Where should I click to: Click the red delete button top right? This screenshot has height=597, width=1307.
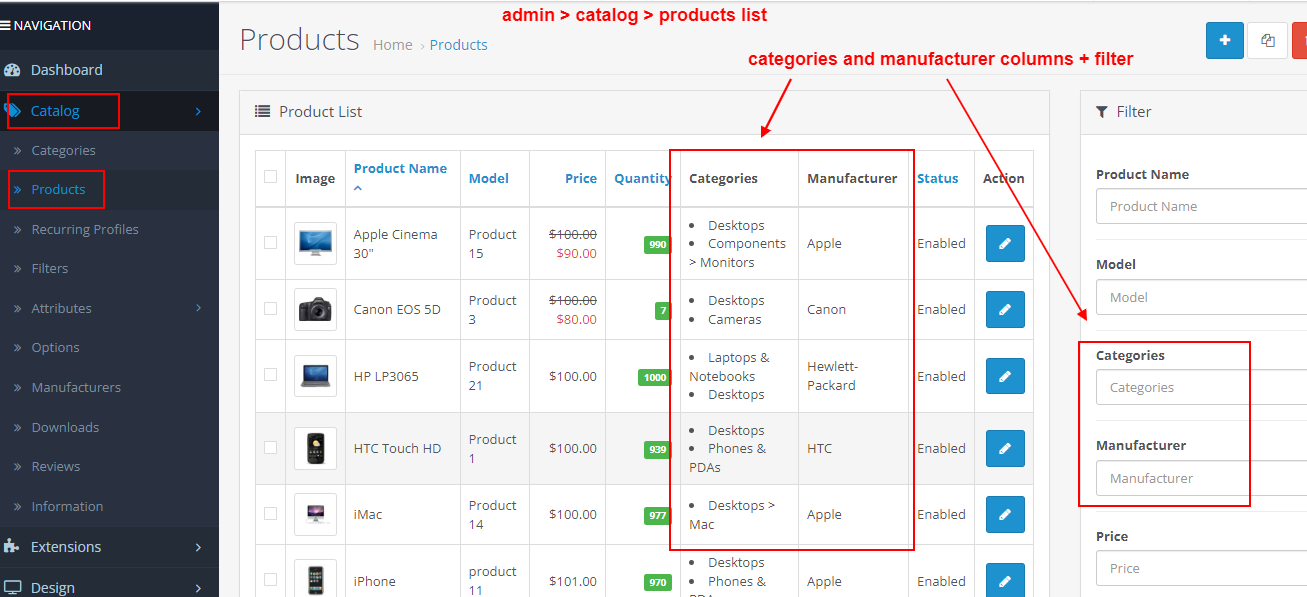1300,40
